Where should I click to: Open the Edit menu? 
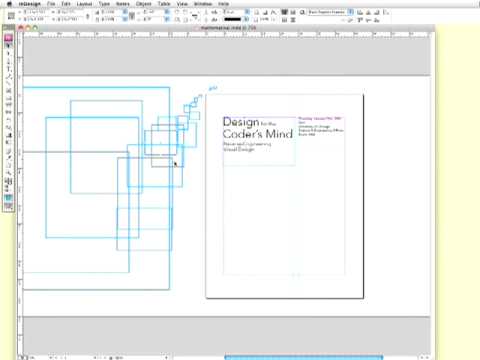click(66, 4)
